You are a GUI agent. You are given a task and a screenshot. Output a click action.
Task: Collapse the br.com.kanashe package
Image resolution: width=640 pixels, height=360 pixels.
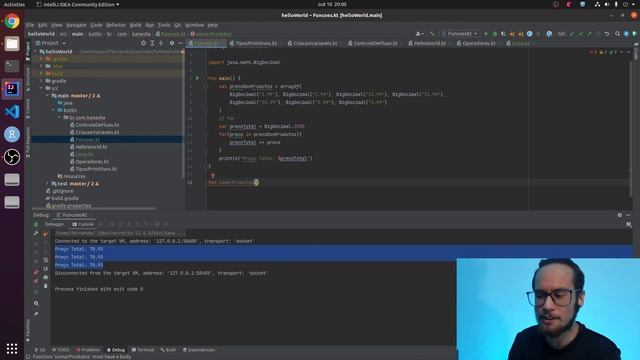tap(59, 118)
